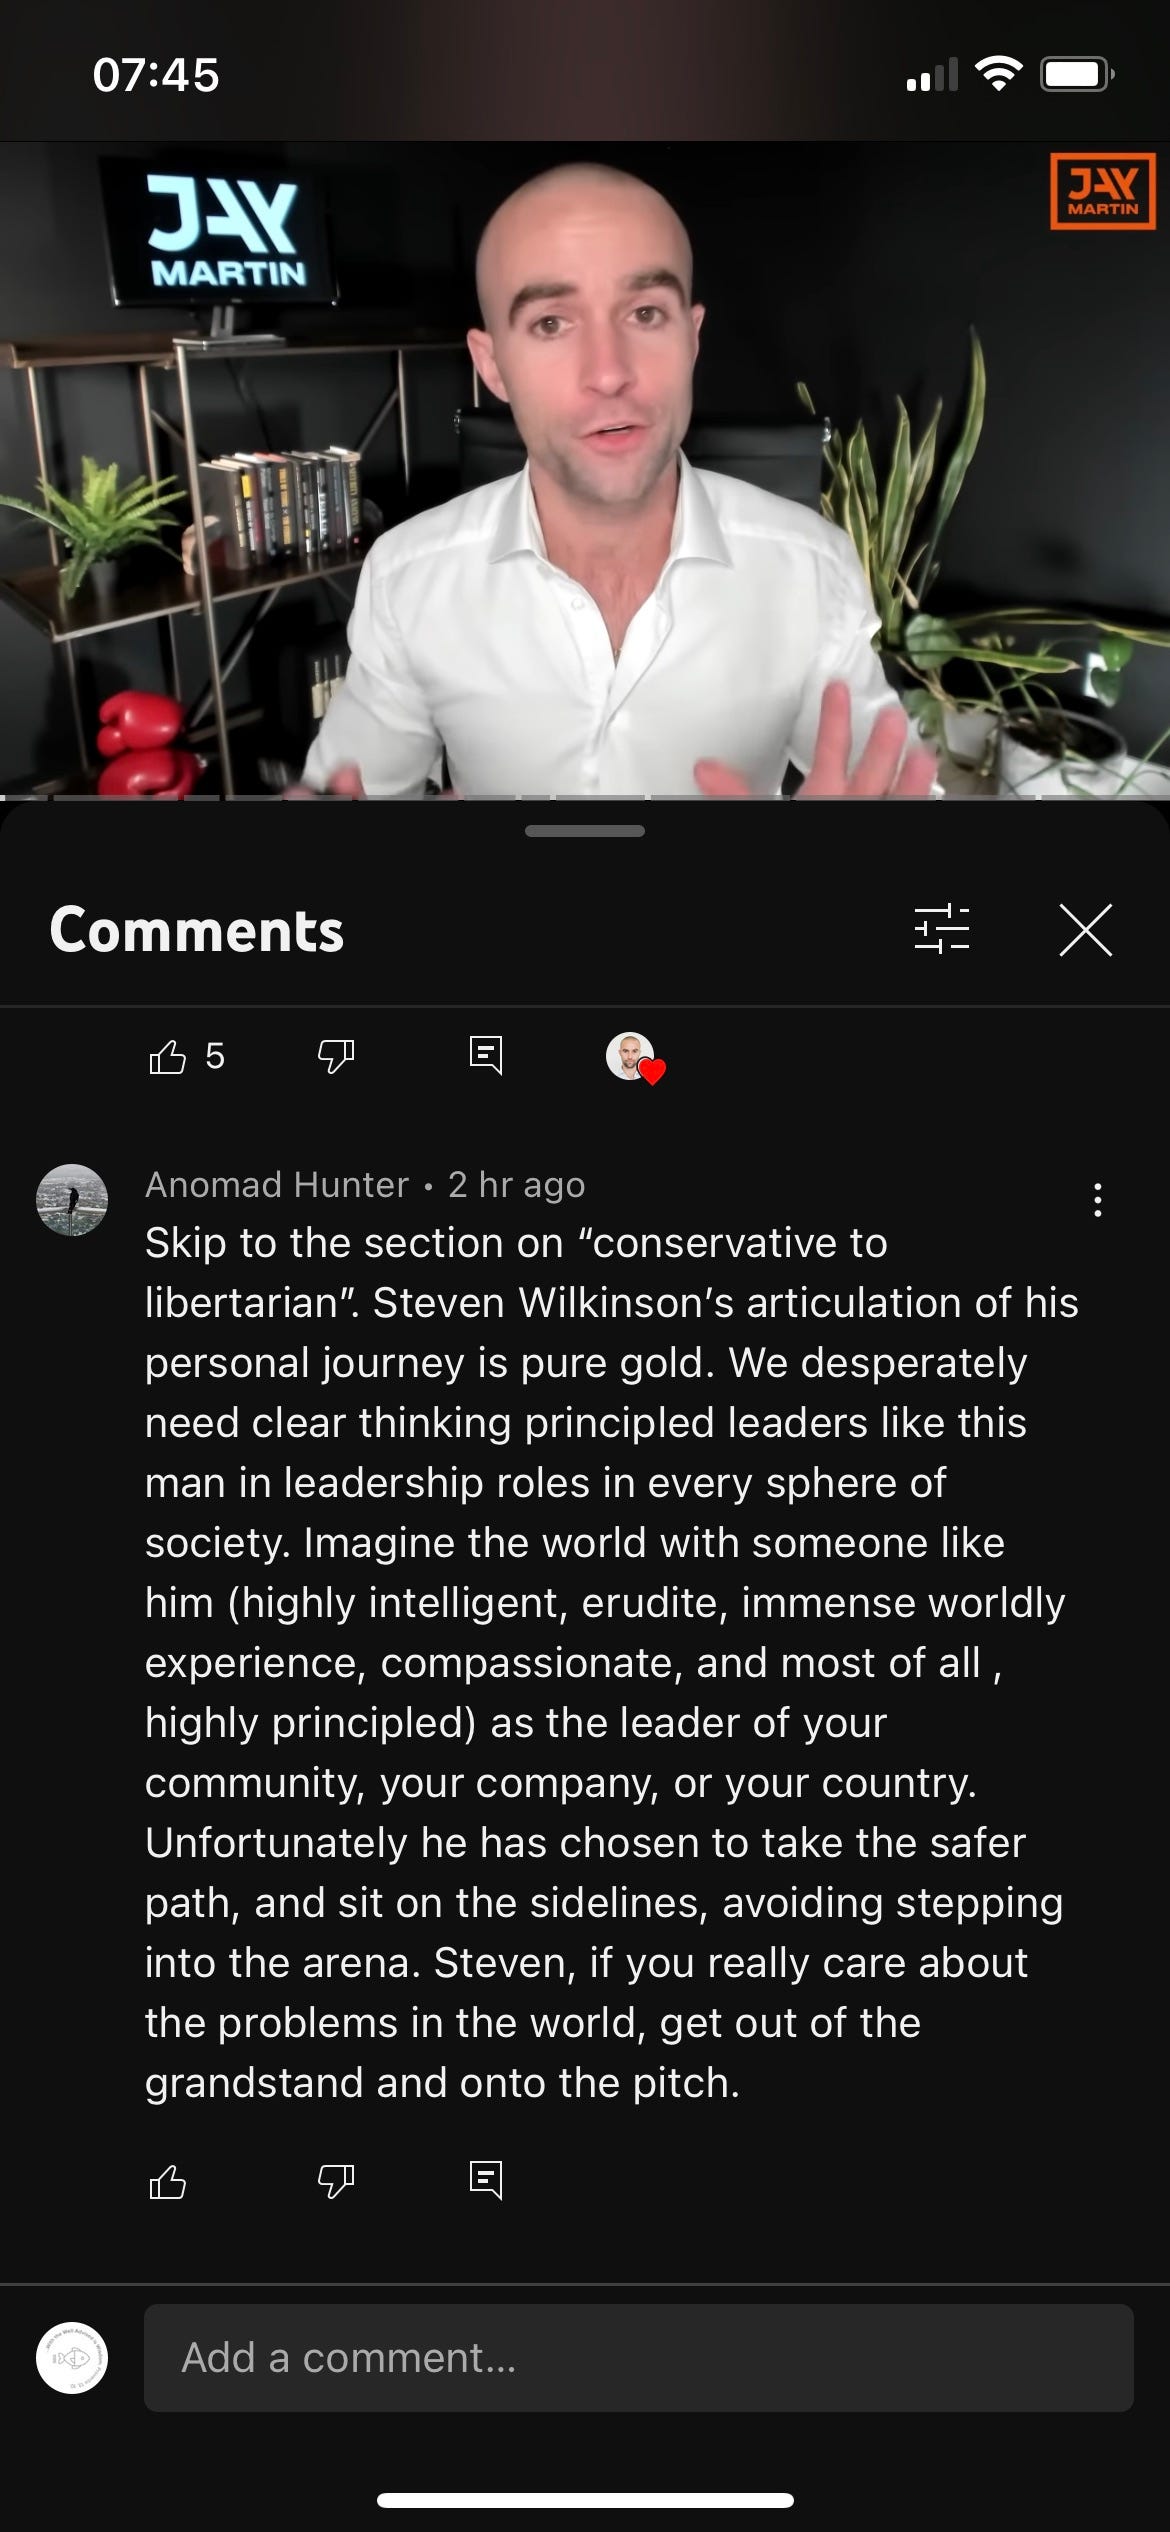
Task: Like the Anomad Hunter comment
Action: coord(167,2180)
